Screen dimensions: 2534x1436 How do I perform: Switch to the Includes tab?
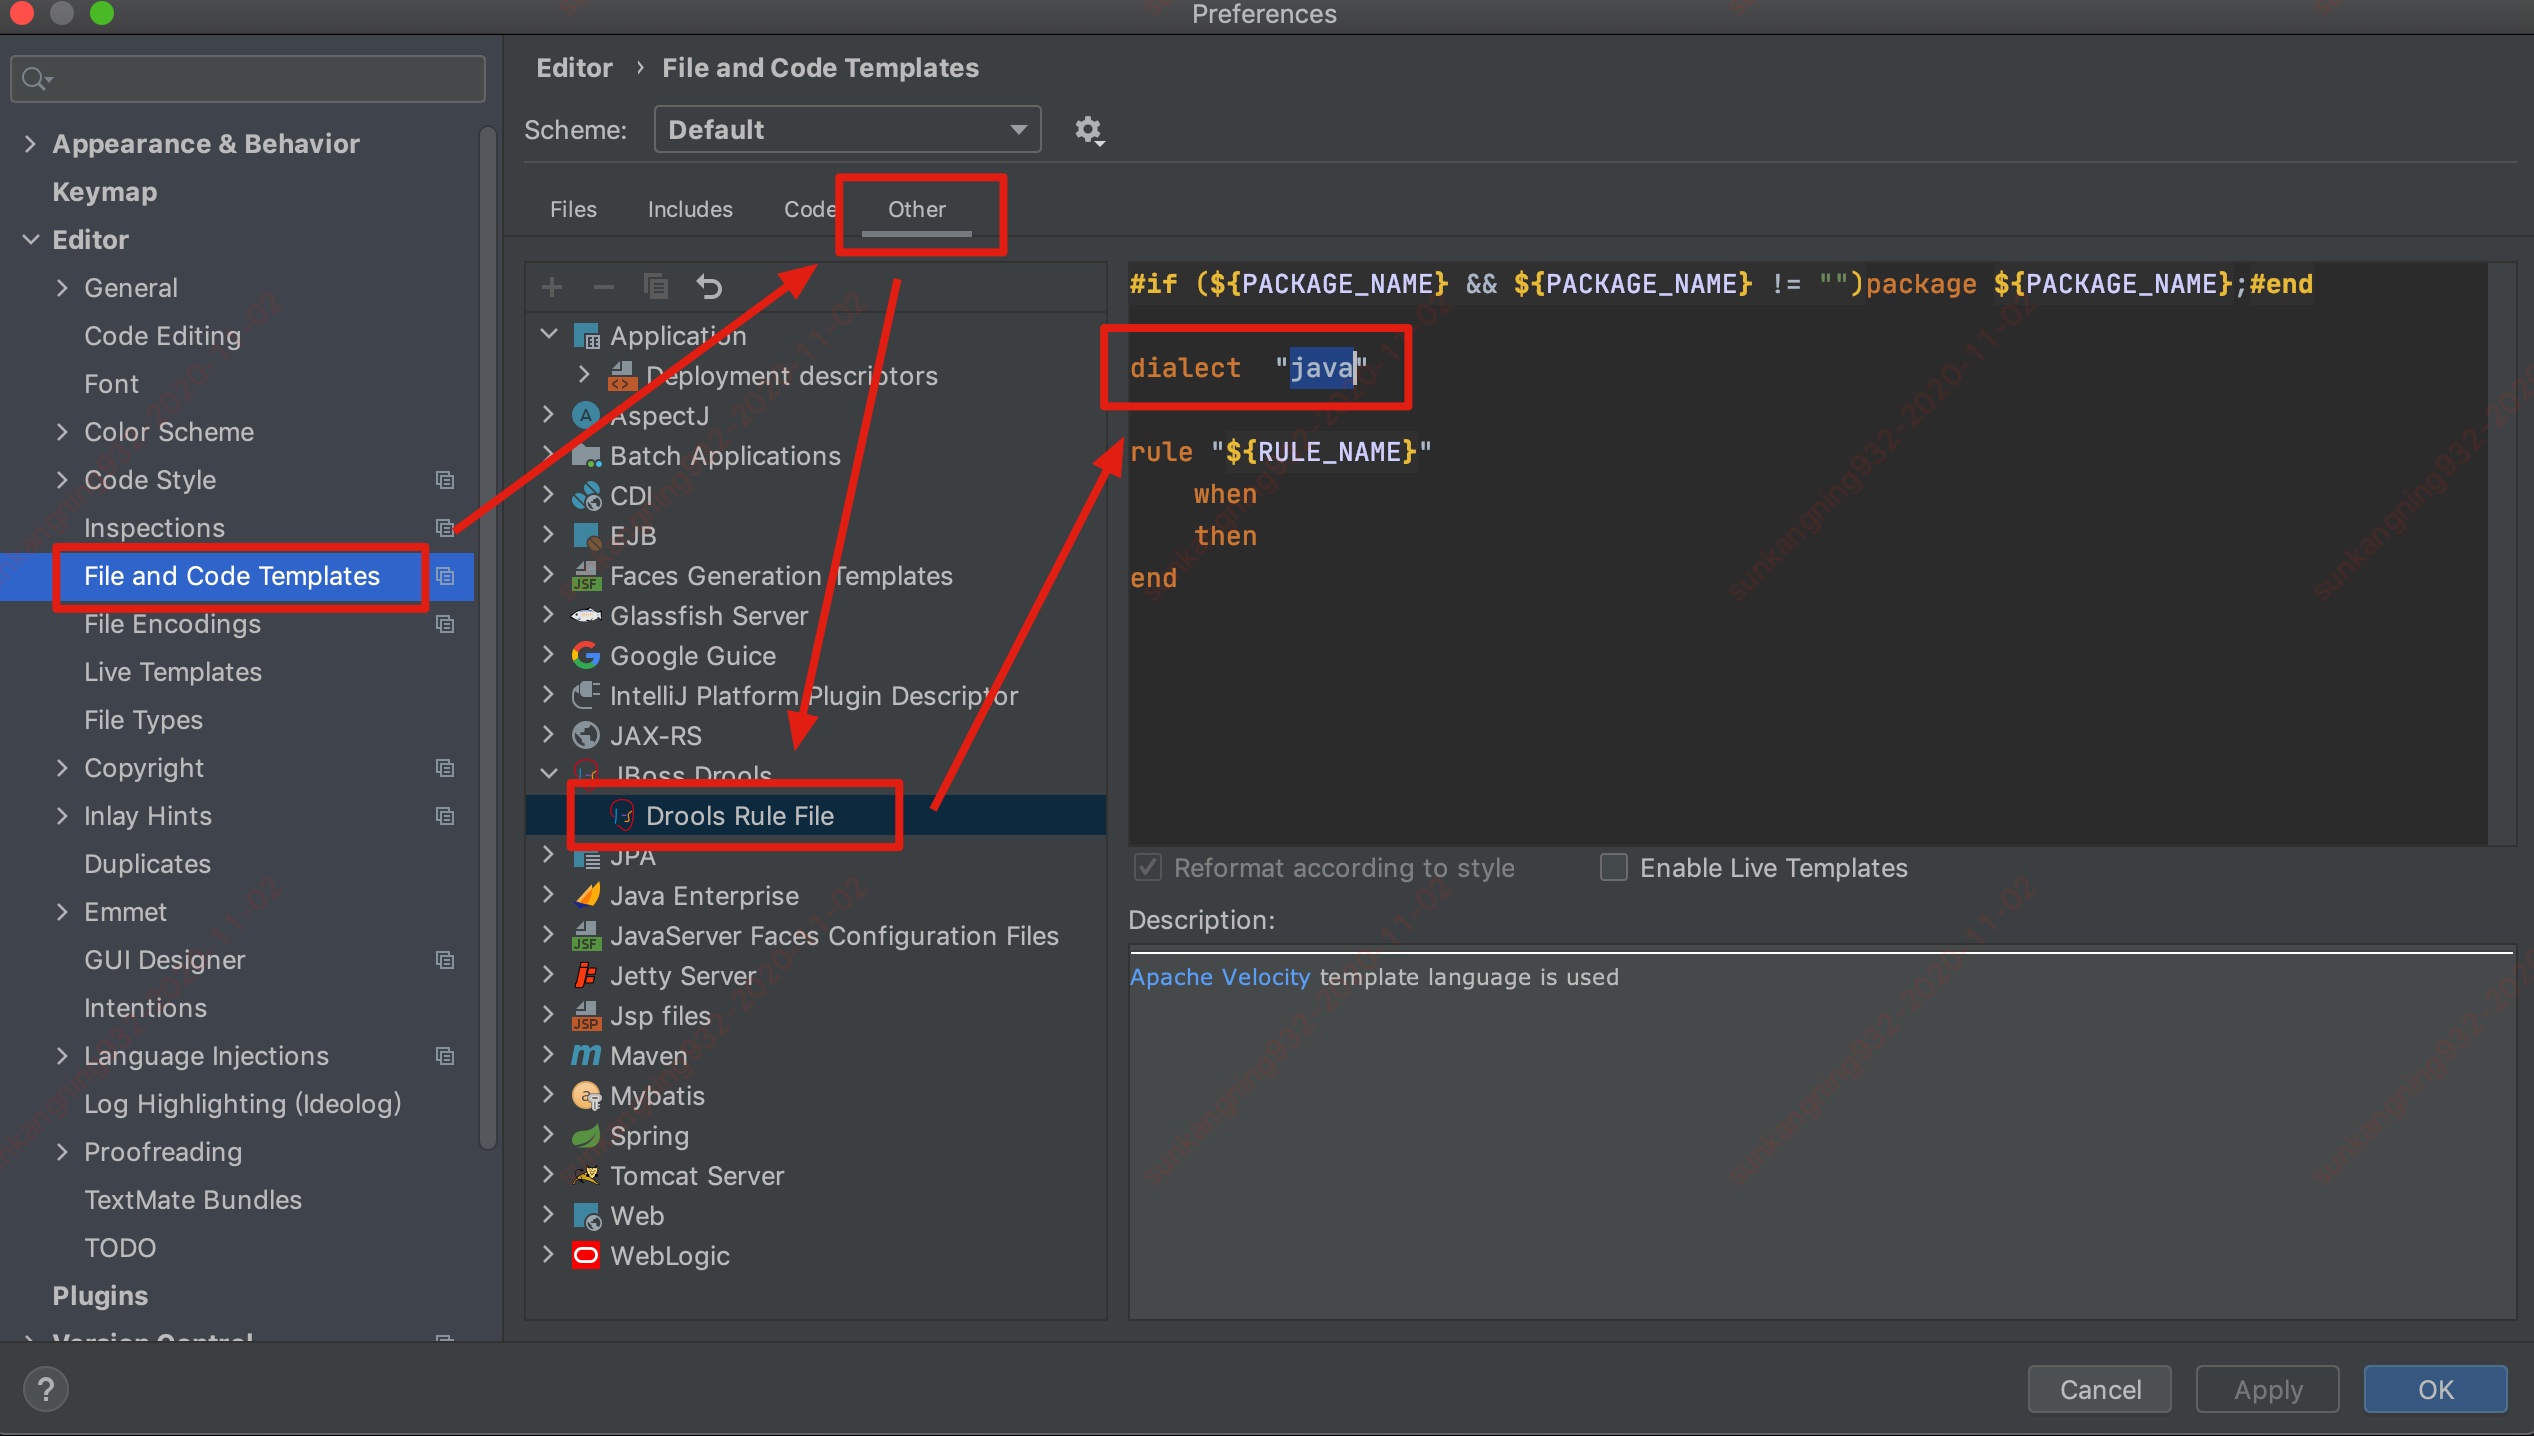point(690,209)
